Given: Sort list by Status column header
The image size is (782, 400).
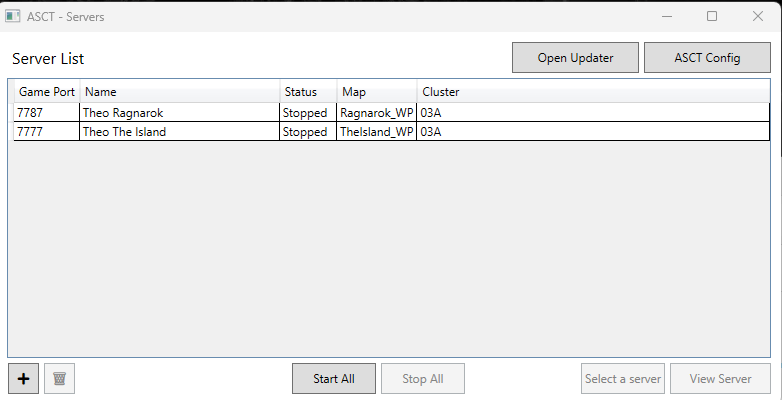Looking at the screenshot, I should coord(308,92).
